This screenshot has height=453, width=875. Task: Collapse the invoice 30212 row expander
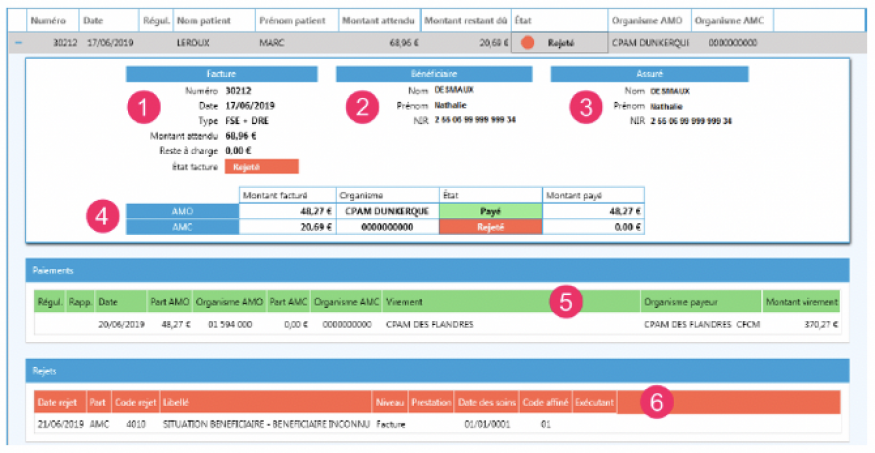[x=17, y=43]
